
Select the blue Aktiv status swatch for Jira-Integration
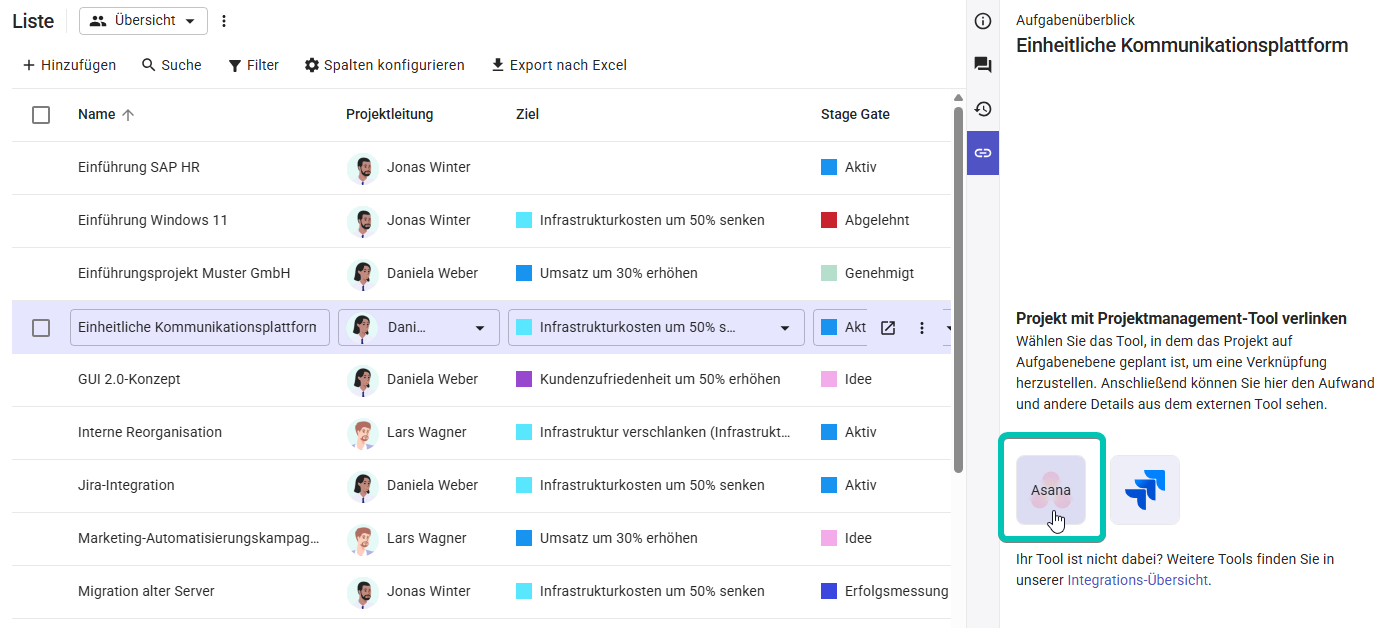tap(829, 485)
